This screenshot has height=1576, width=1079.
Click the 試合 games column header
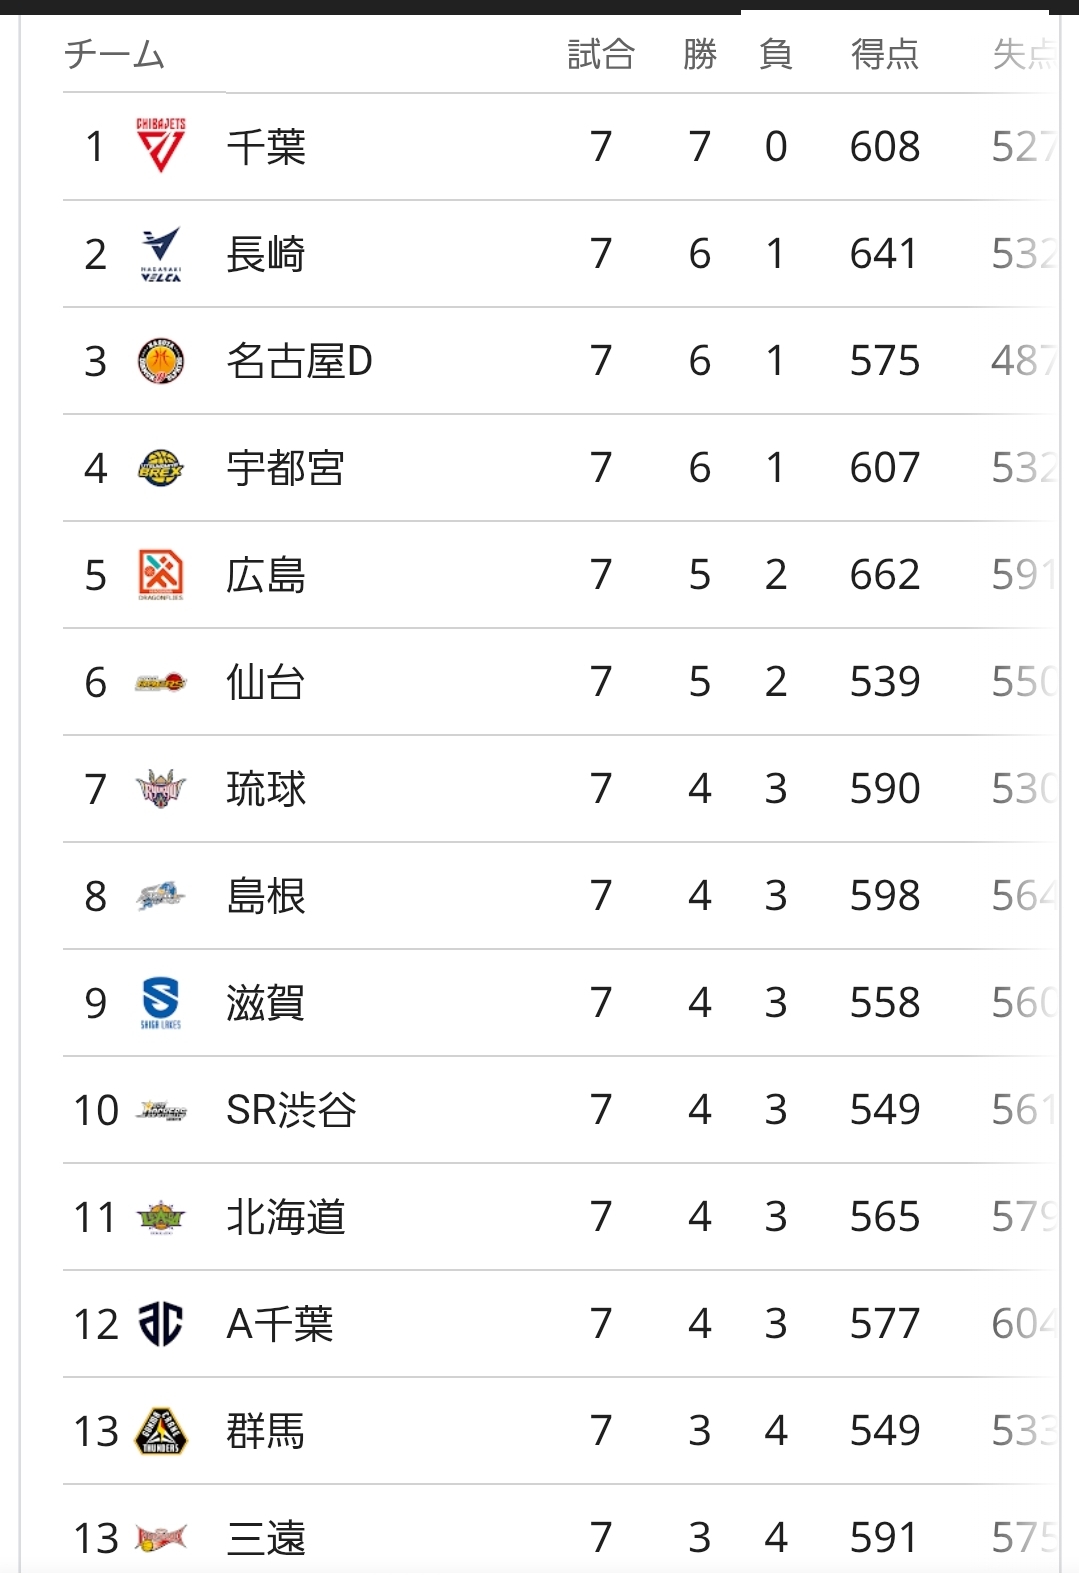(600, 54)
